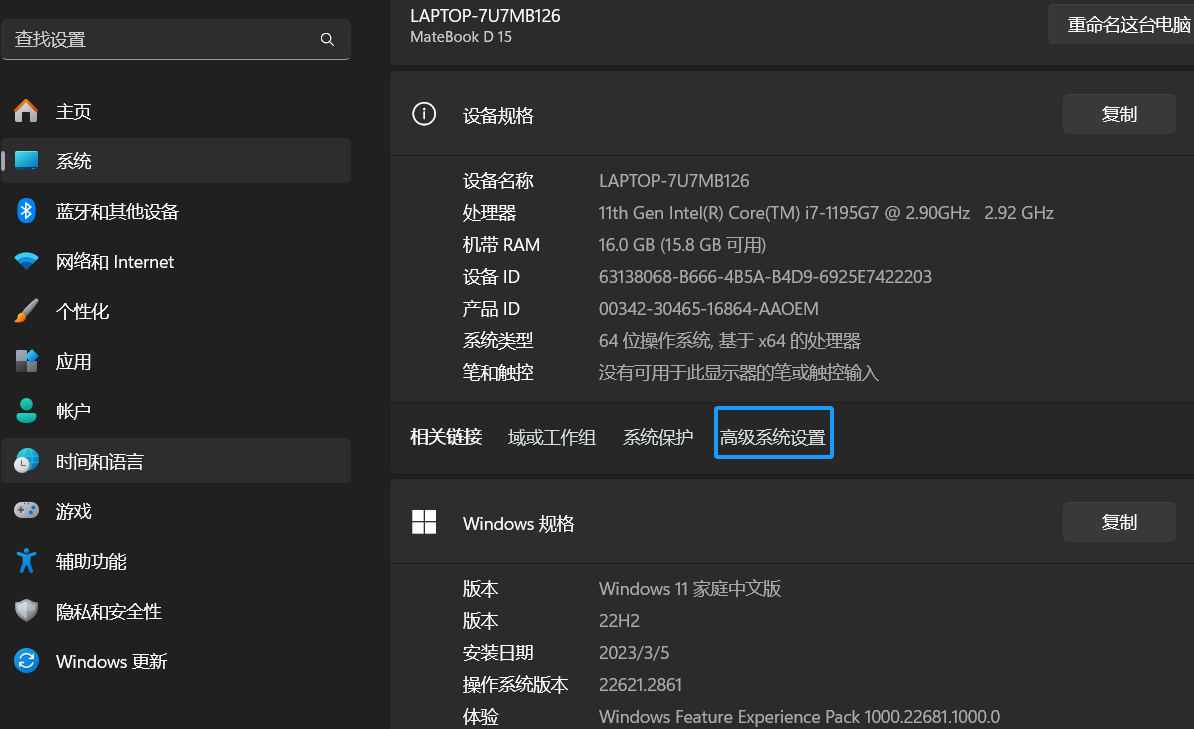Click the LAPTOP-7U7MB126 title at top
The height and width of the screenshot is (729, 1194).
tap(485, 16)
